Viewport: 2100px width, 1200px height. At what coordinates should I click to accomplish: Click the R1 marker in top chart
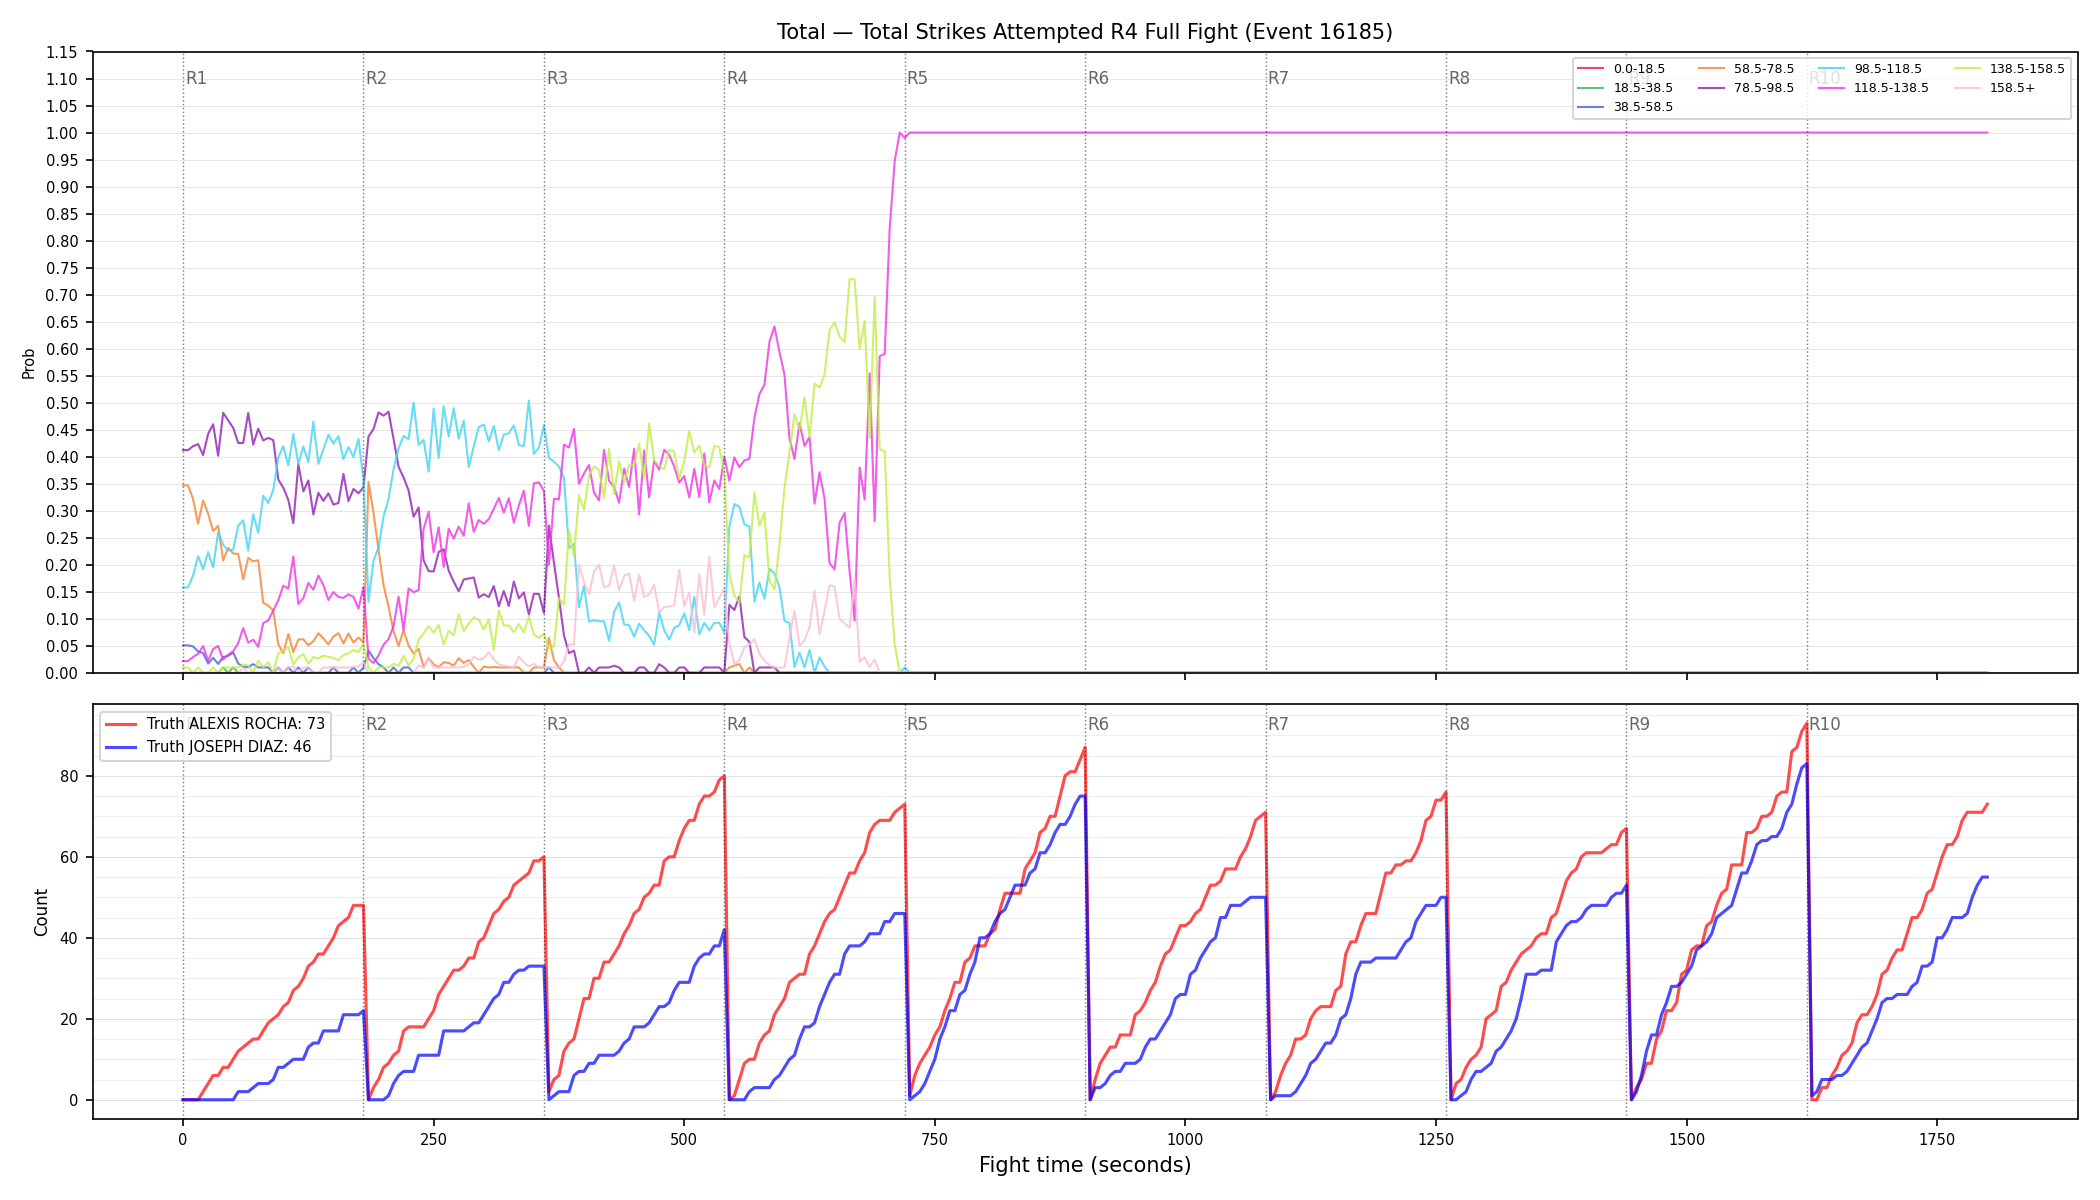point(196,78)
